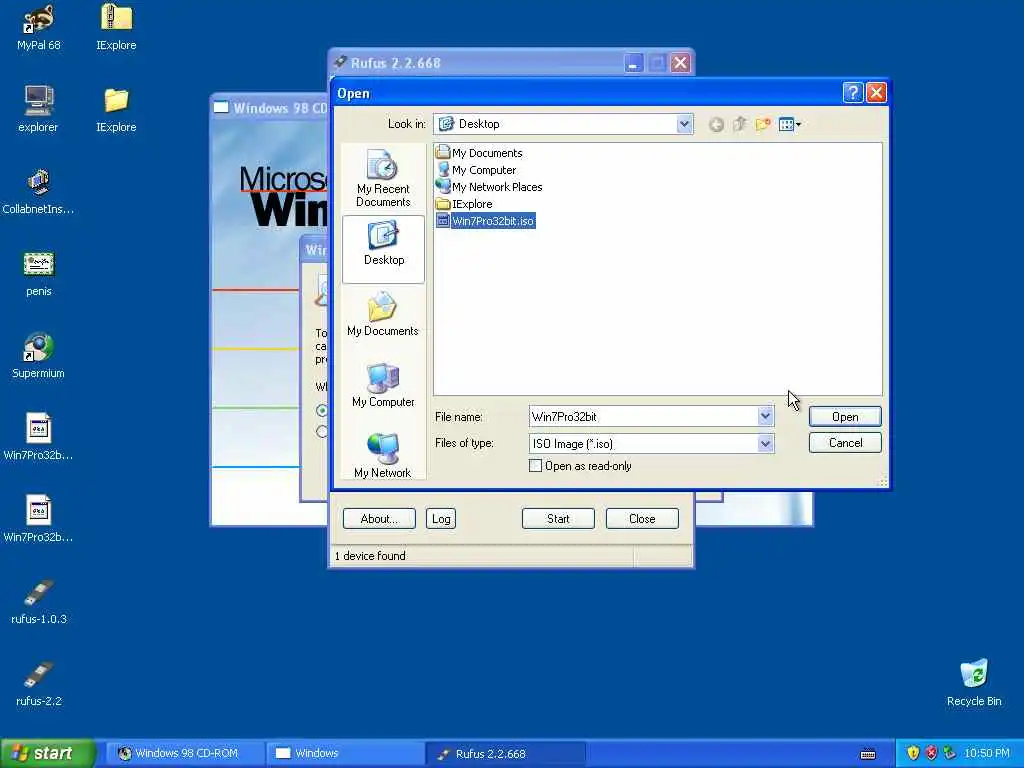Open the View Menu button
This screenshot has width=1024, height=768.
pos(790,124)
